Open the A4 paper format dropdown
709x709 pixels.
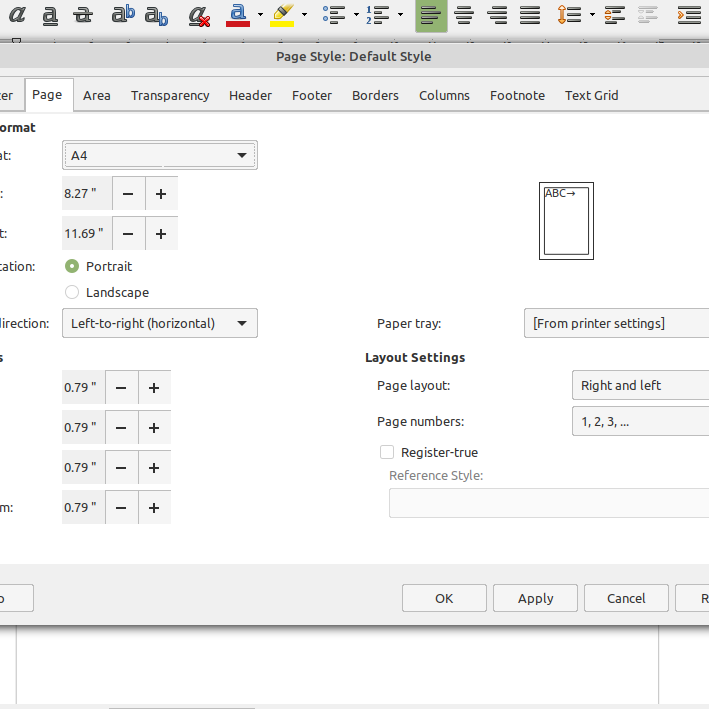[x=160, y=156]
